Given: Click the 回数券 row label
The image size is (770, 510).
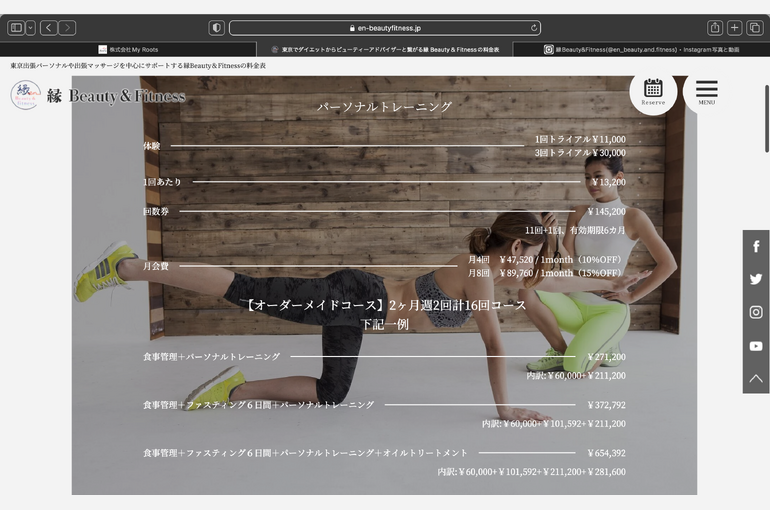Looking at the screenshot, I should [156, 212].
